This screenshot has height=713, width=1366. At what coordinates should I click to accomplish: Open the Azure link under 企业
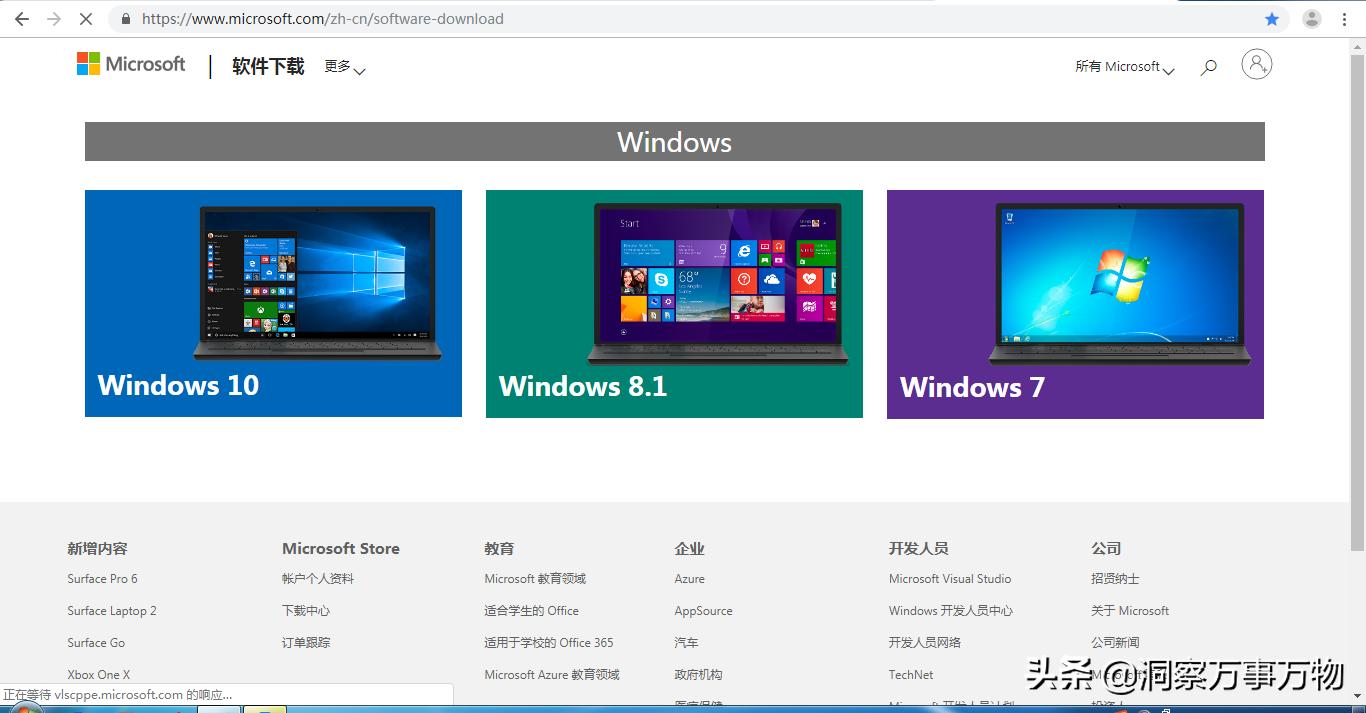tap(688, 578)
